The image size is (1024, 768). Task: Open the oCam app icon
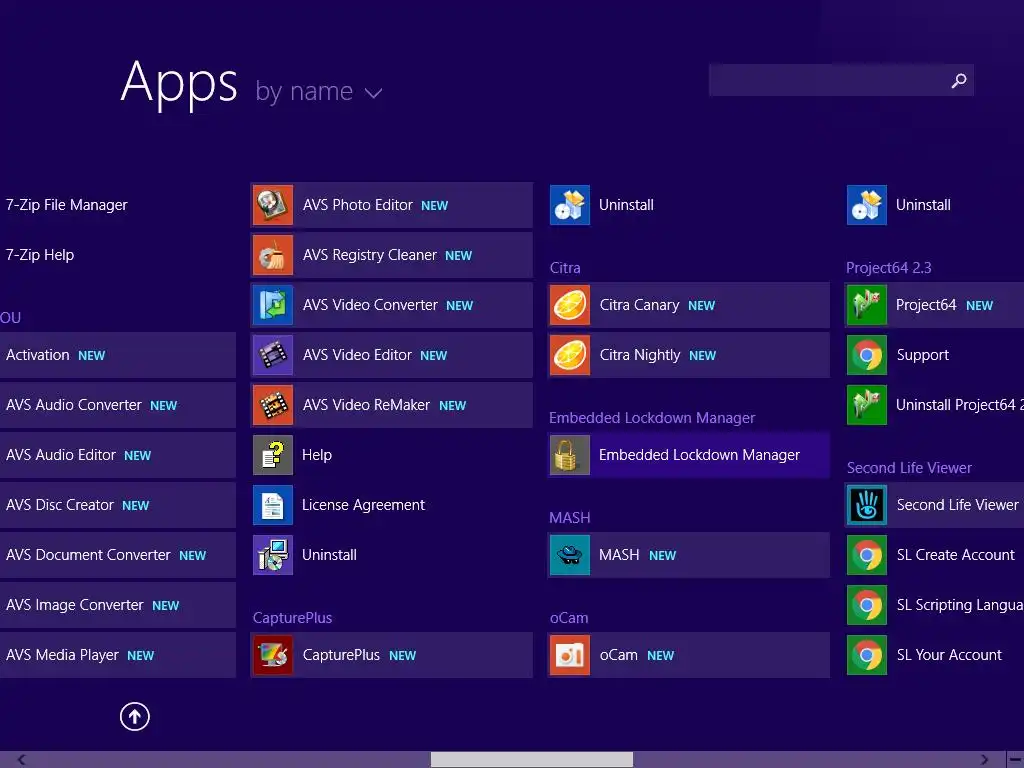(569, 655)
